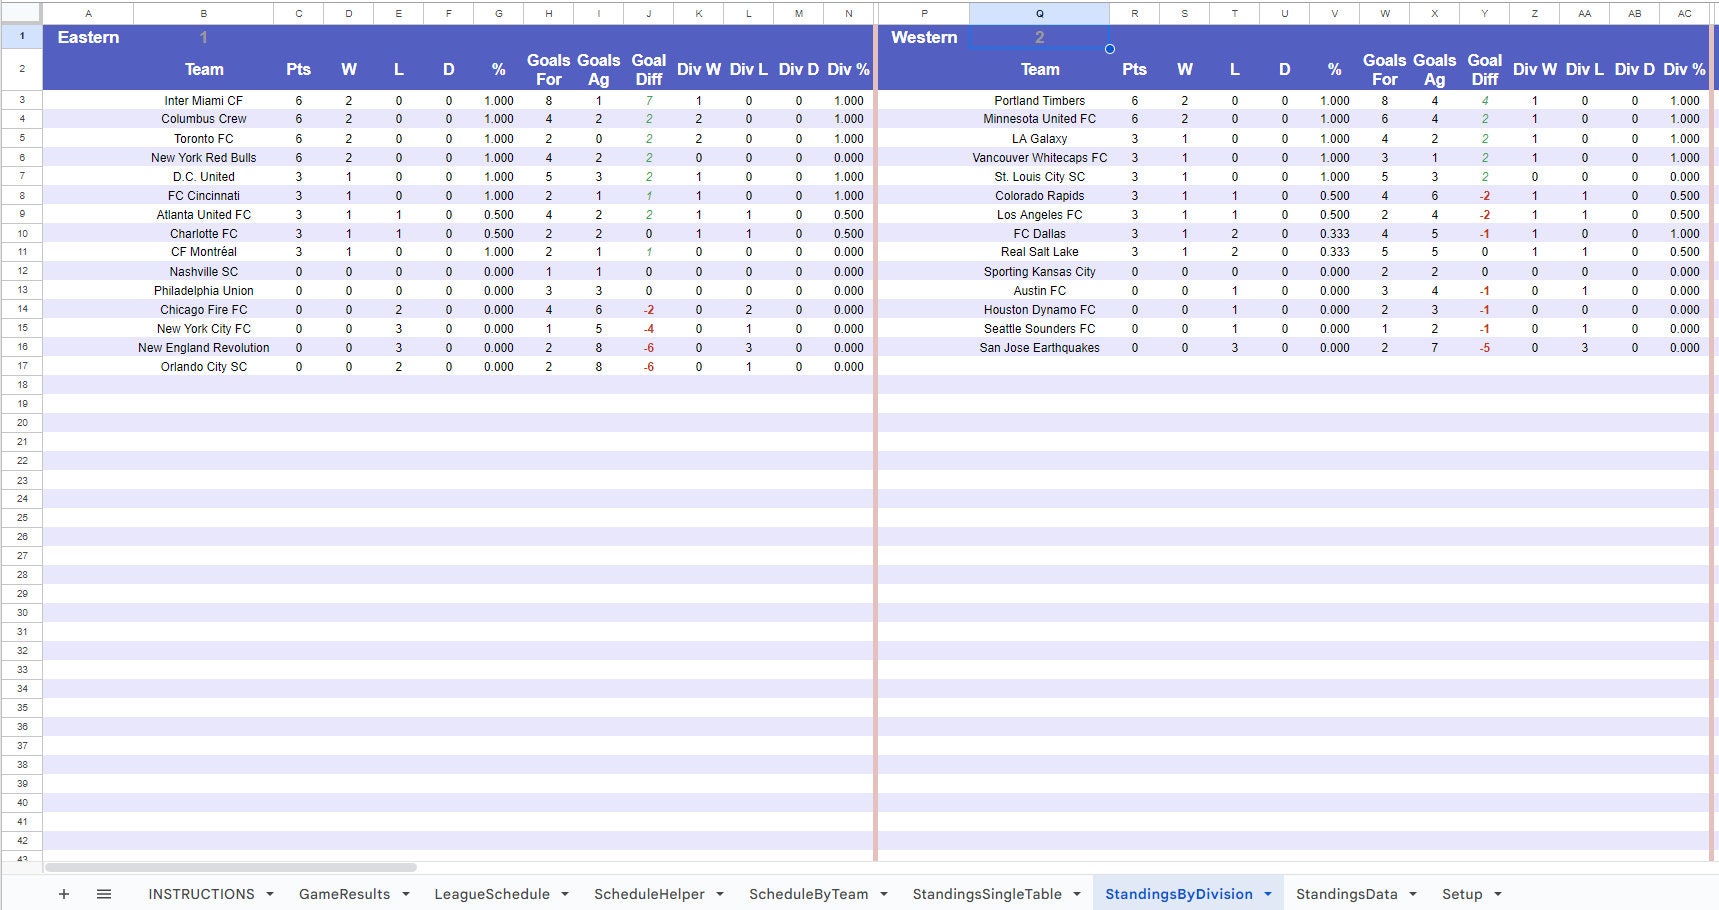Screen dimensions: 1719x910
Task: Select cell Q1 containing the number 2
Action: click(1040, 37)
